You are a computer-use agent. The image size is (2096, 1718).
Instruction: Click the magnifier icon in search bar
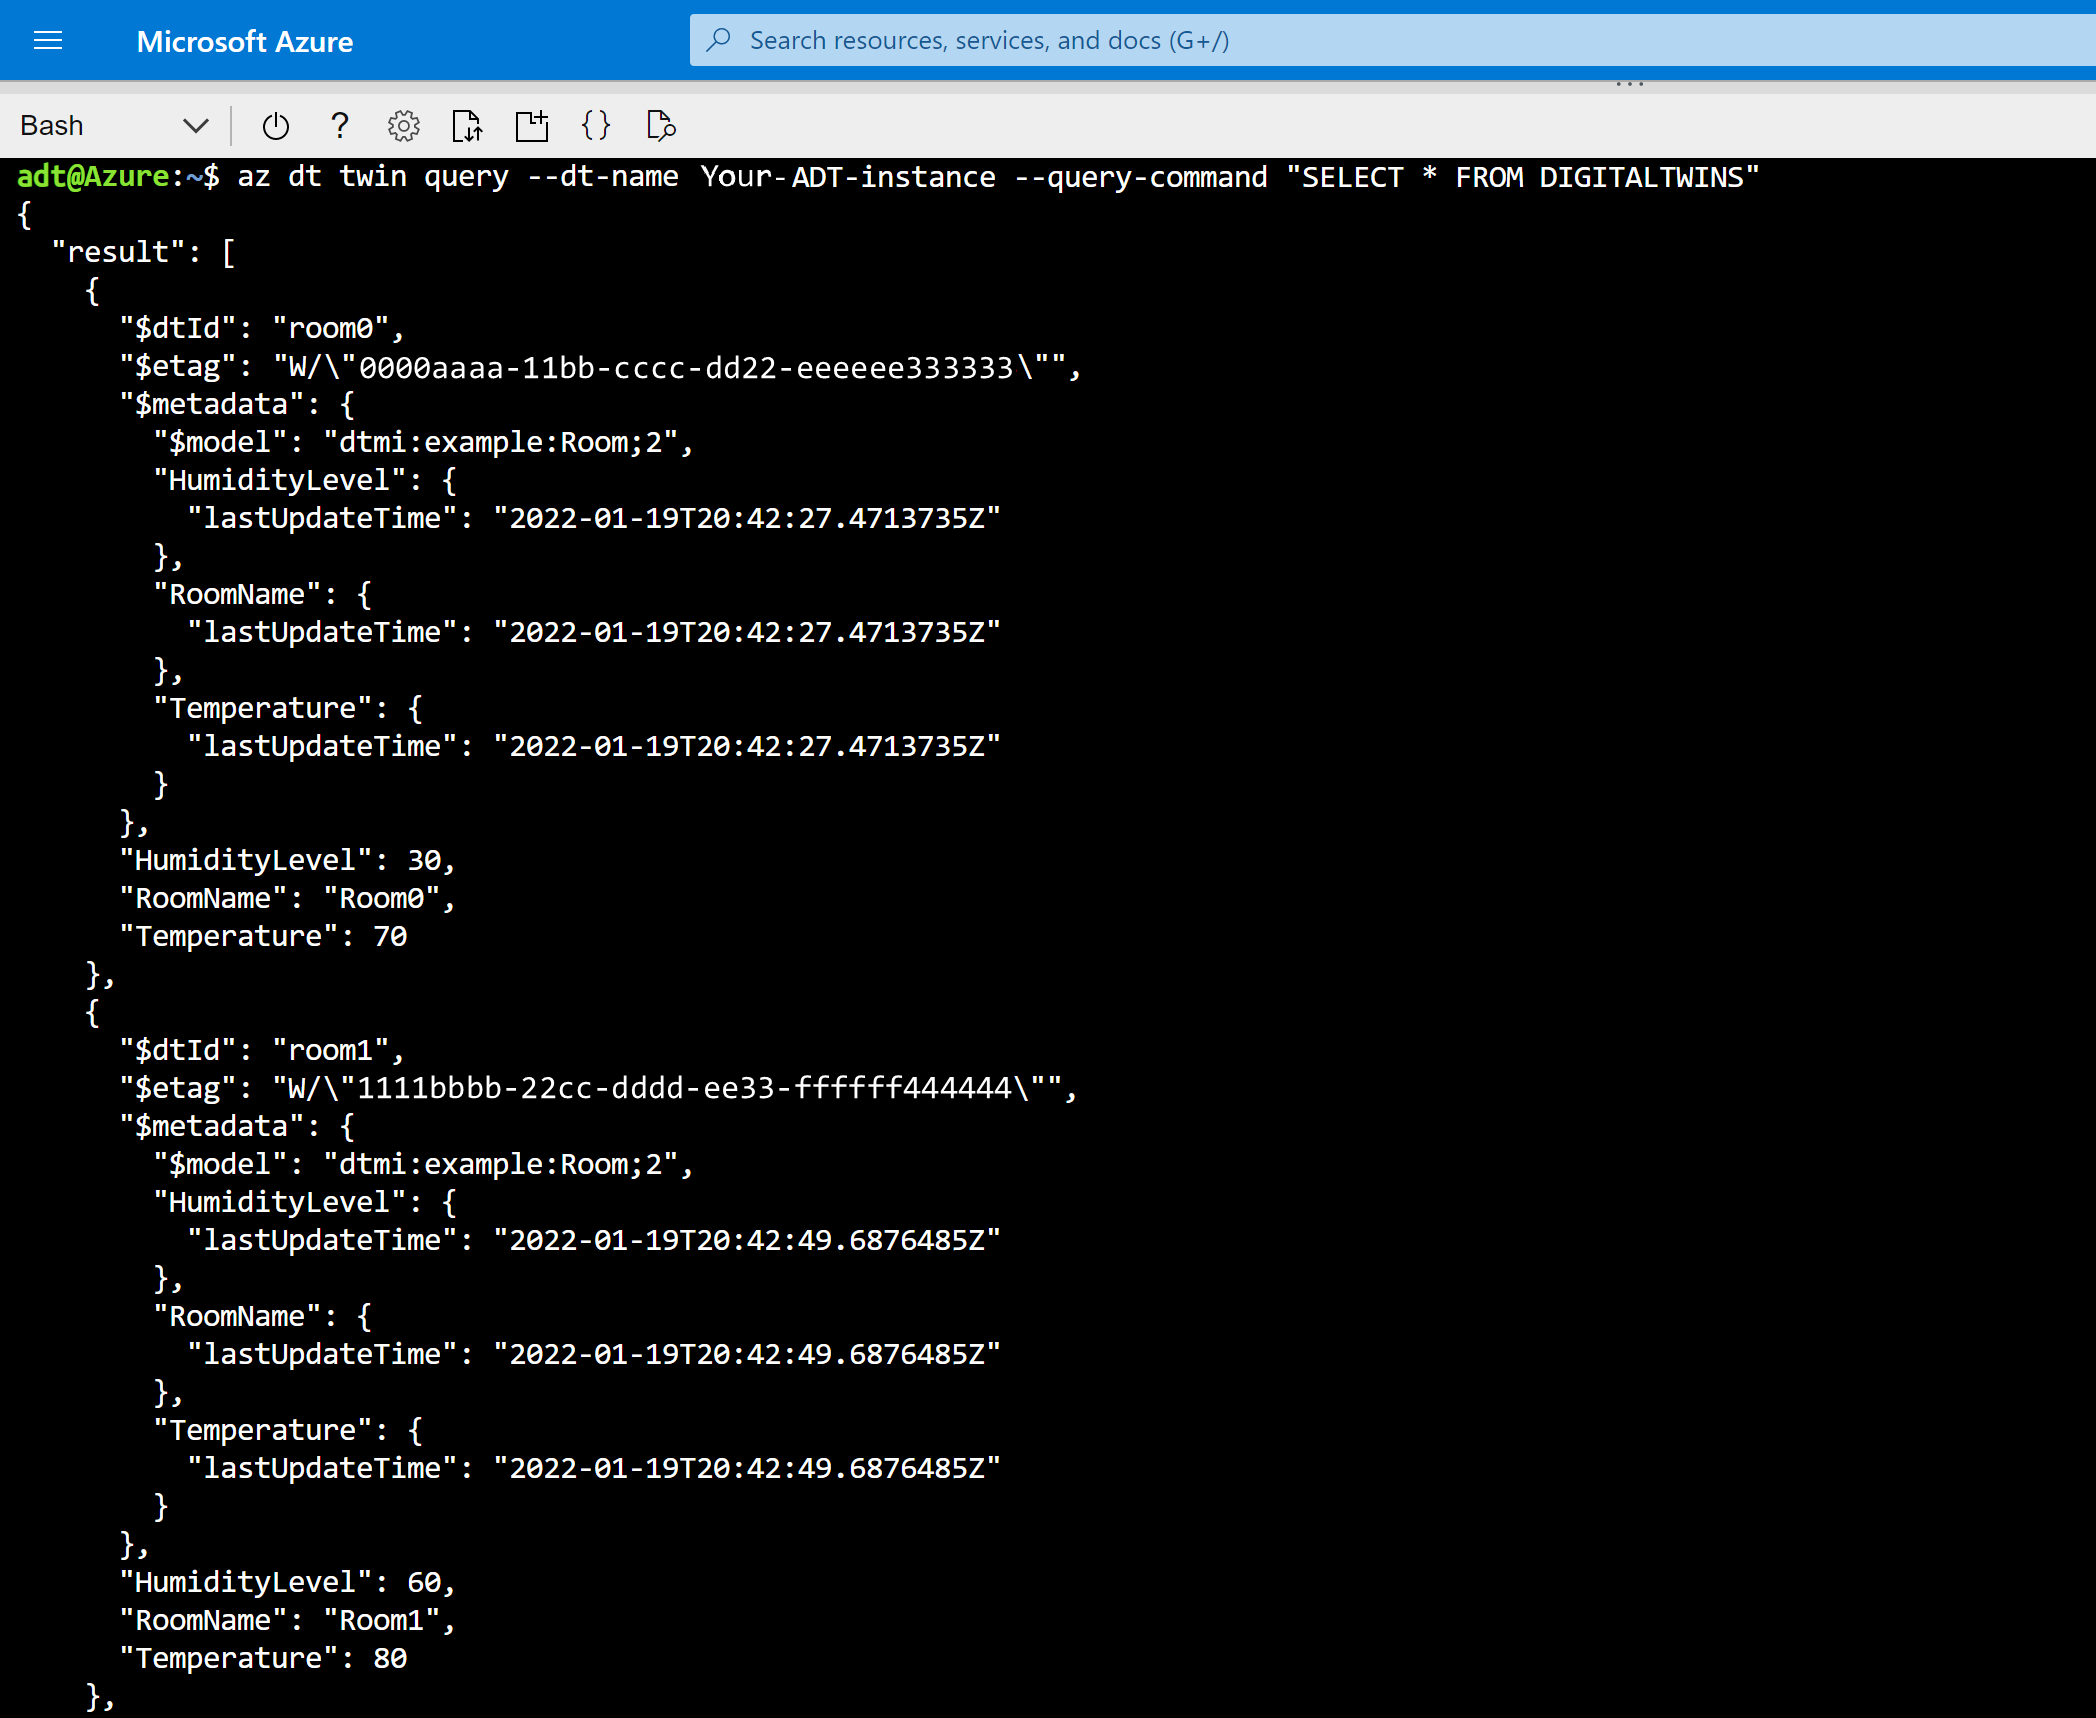point(718,41)
